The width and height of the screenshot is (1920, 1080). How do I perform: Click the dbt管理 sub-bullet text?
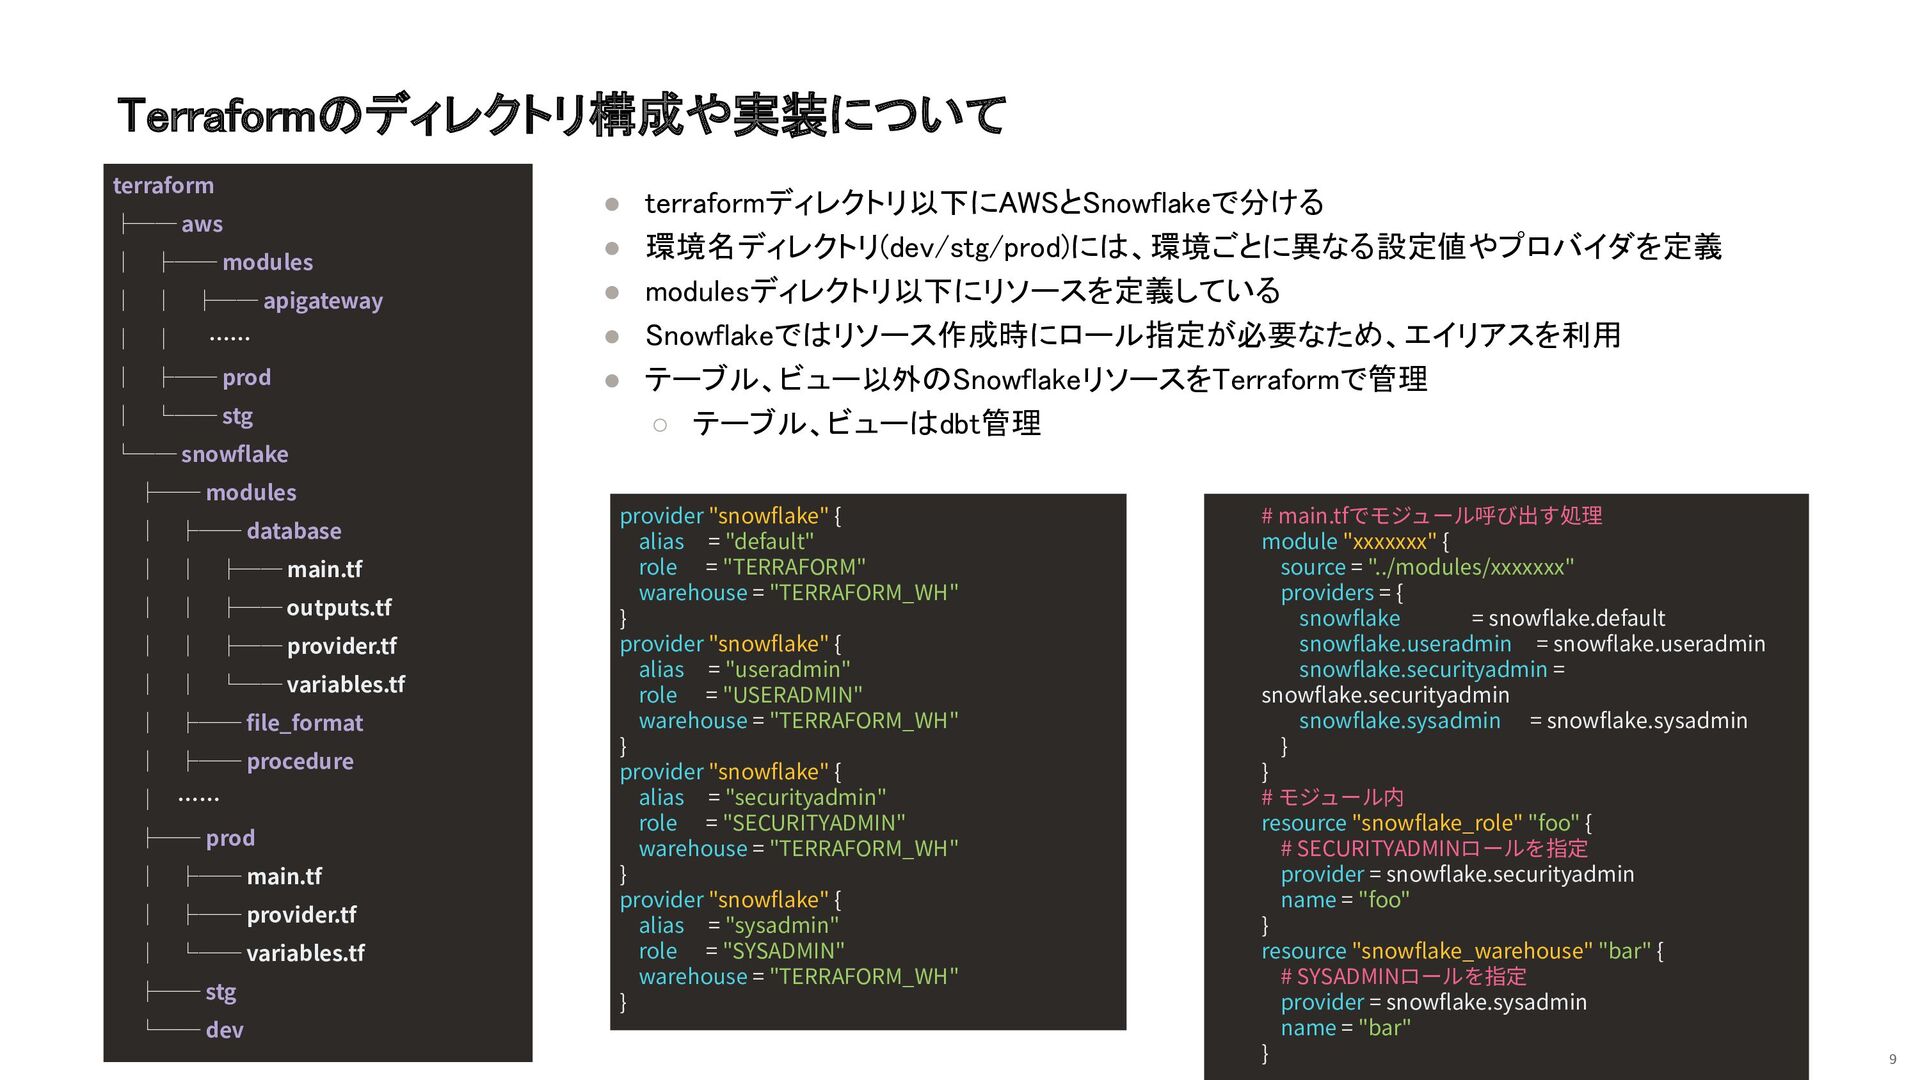point(866,424)
